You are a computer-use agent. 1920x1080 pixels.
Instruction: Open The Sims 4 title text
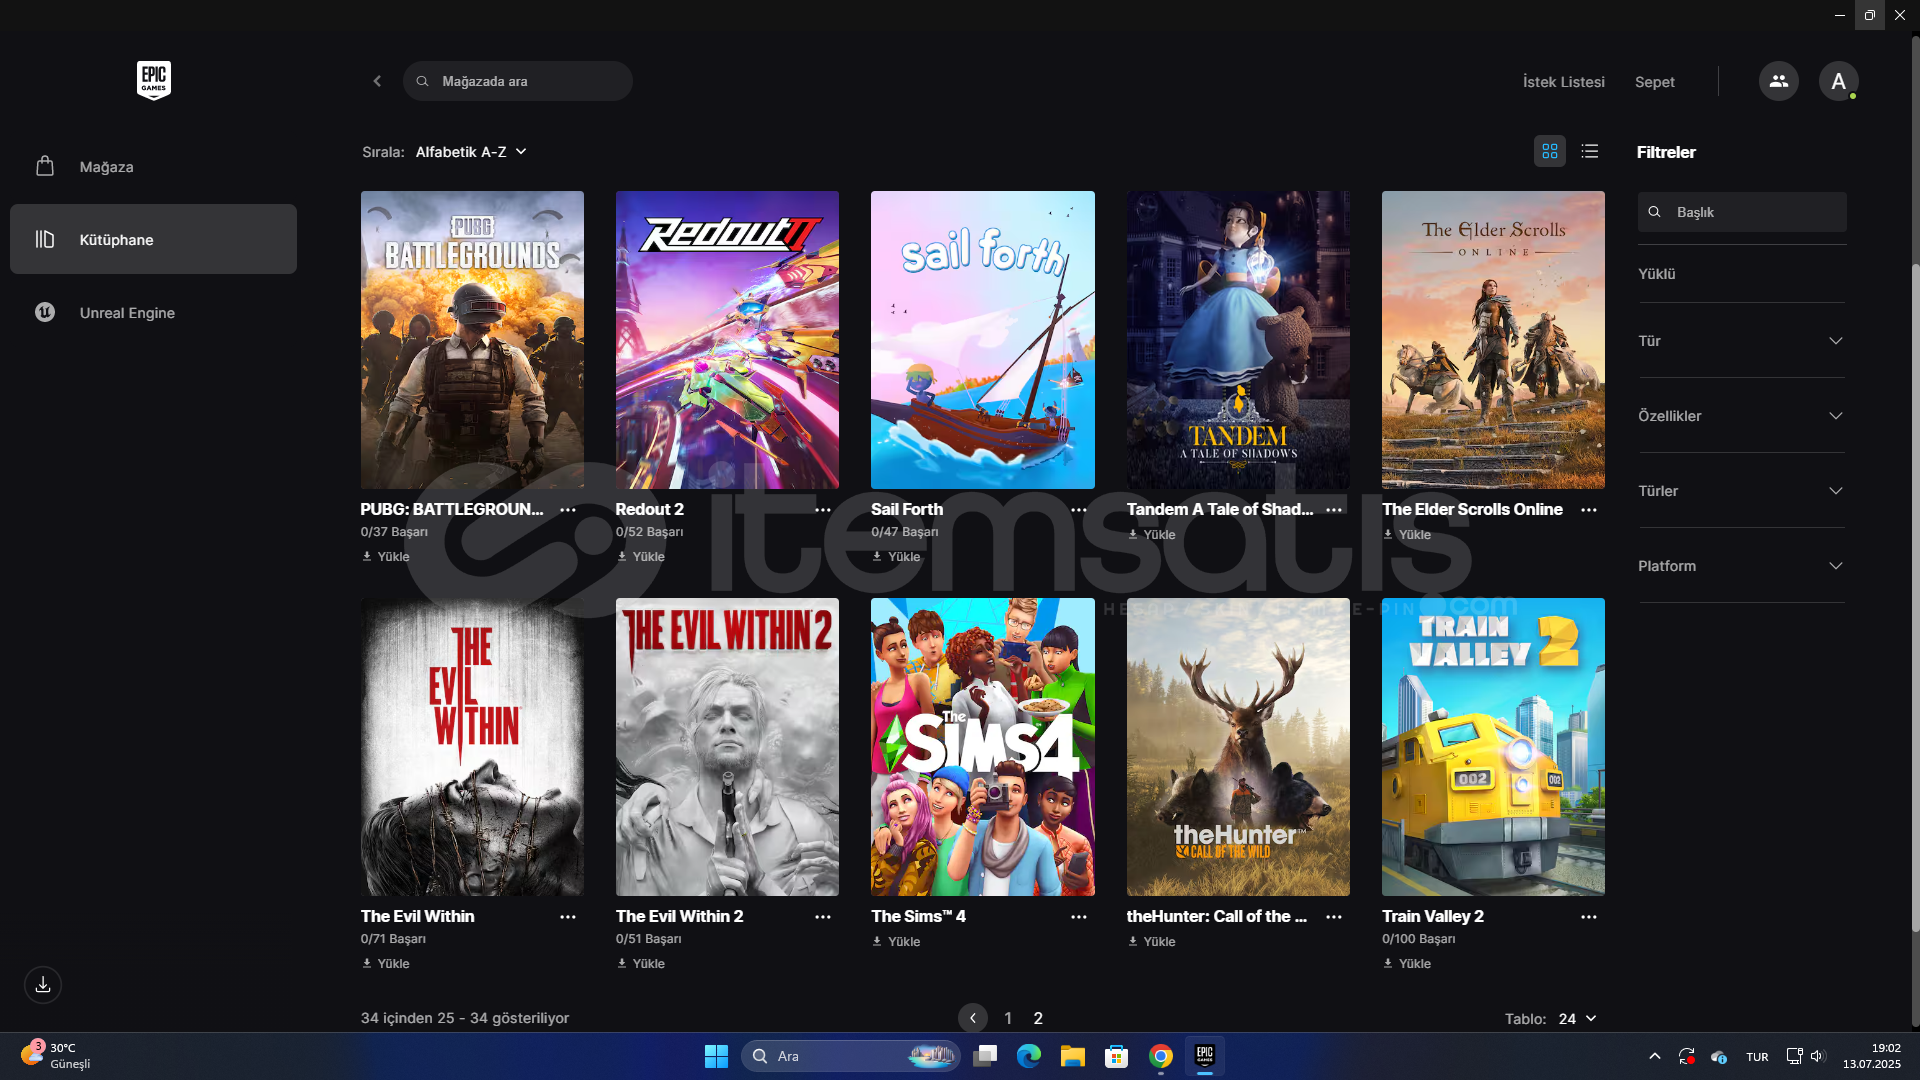918,916
